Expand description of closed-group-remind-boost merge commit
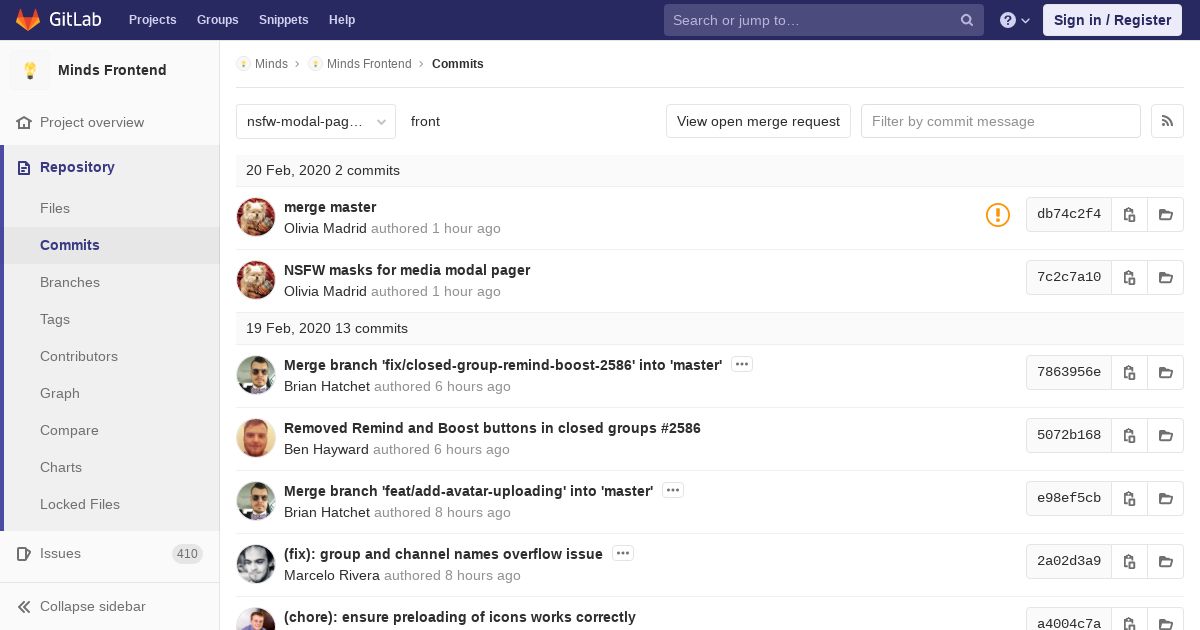The width and height of the screenshot is (1200, 630). (x=741, y=365)
